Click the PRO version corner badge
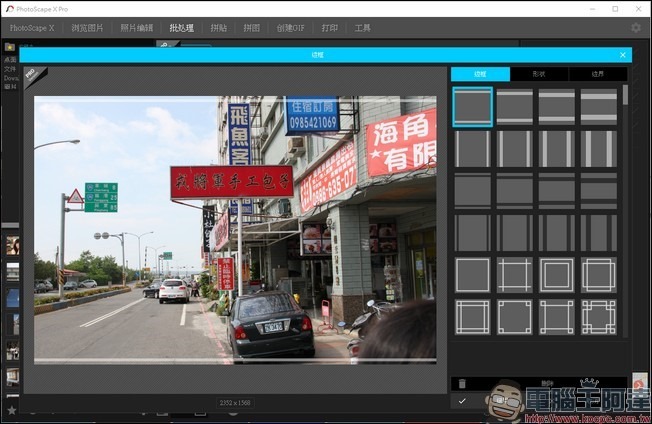652x424 pixels. (35, 76)
